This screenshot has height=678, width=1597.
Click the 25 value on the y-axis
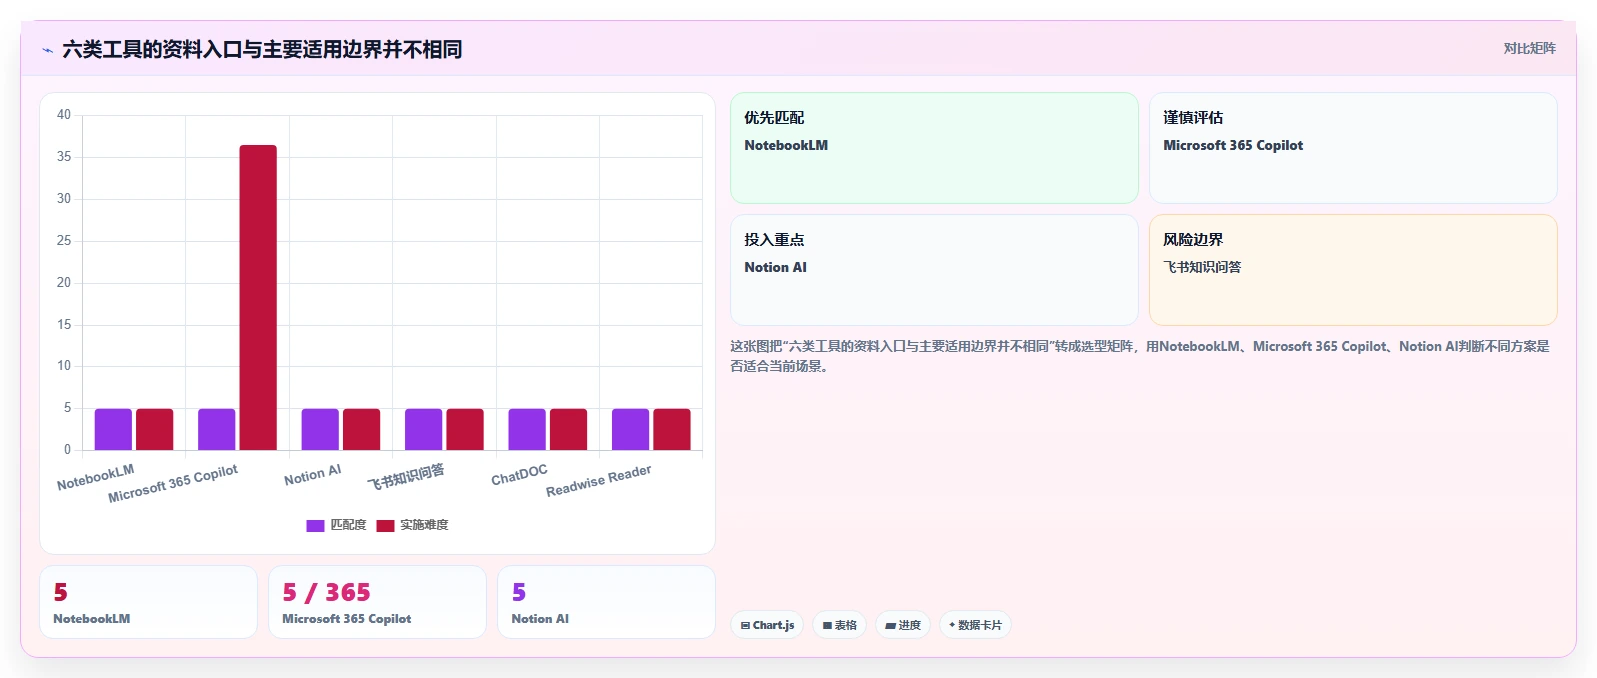pos(64,241)
